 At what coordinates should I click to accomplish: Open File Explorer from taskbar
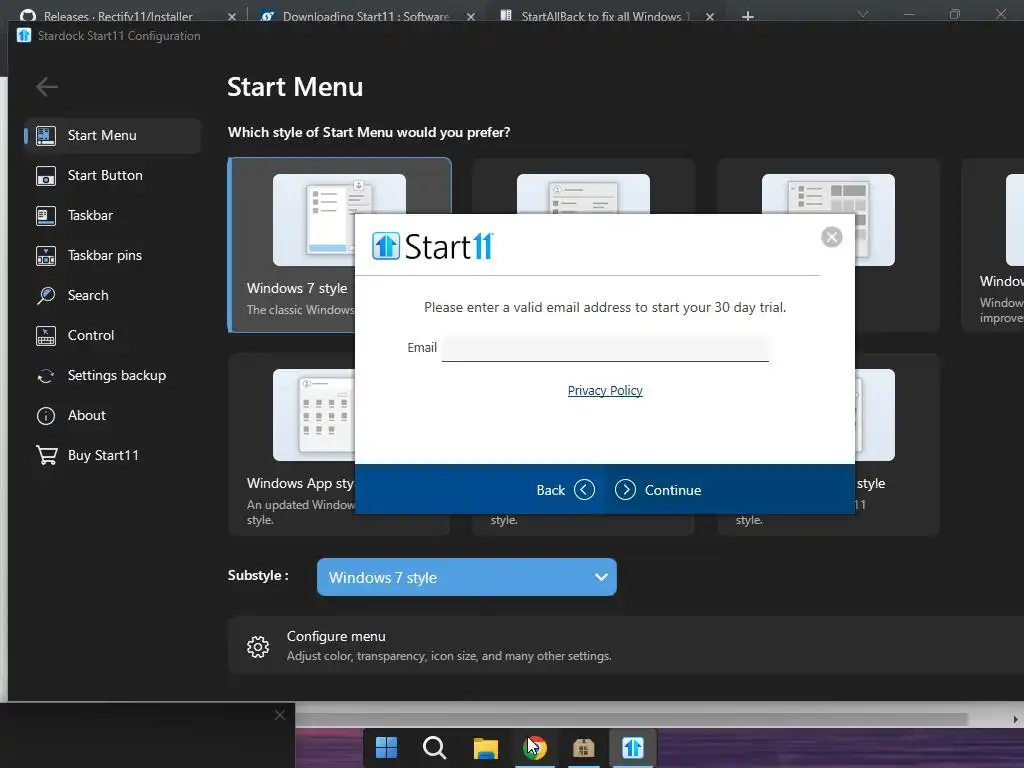point(485,748)
